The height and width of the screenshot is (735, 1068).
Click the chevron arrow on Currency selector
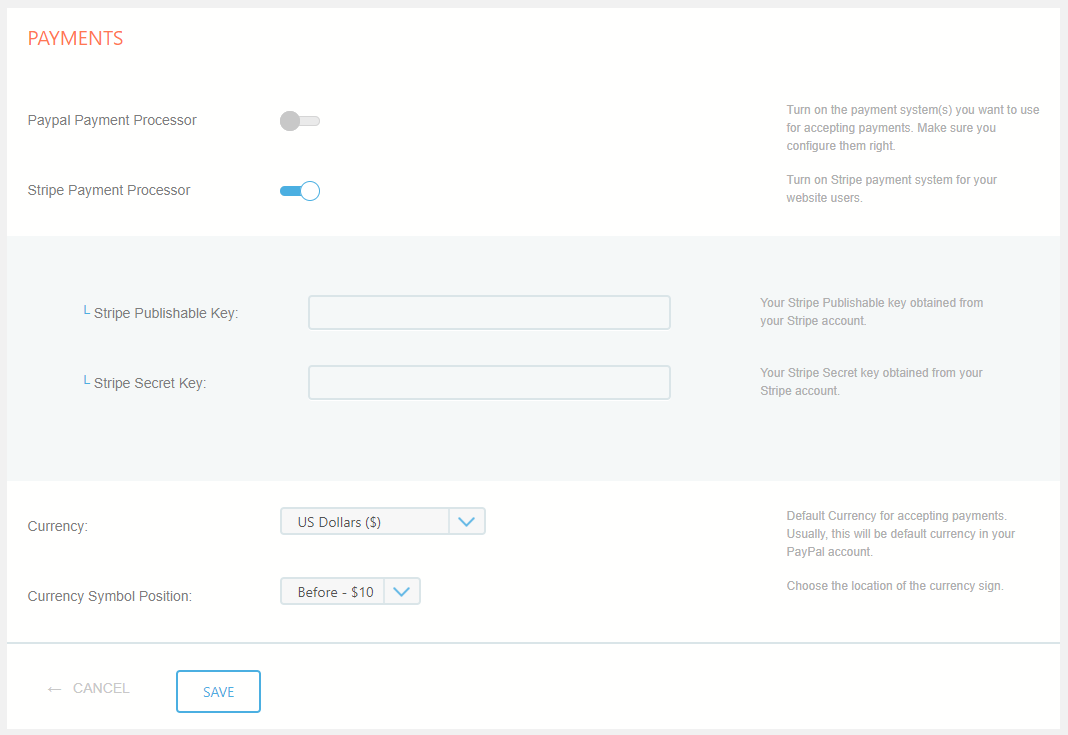coord(466,521)
